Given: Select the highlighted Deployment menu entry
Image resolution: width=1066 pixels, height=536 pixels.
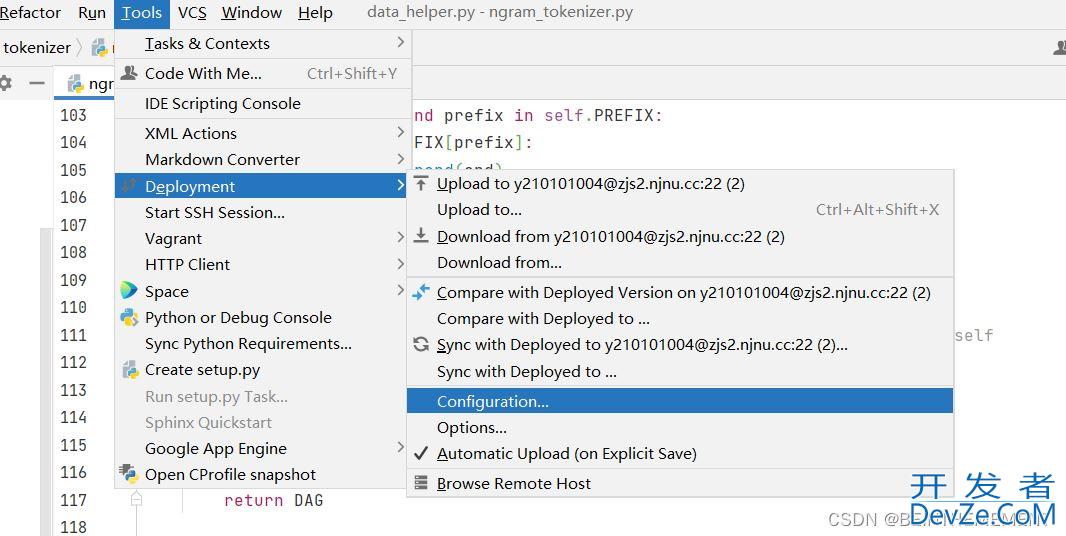Looking at the screenshot, I should pyautogui.click(x=261, y=186).
